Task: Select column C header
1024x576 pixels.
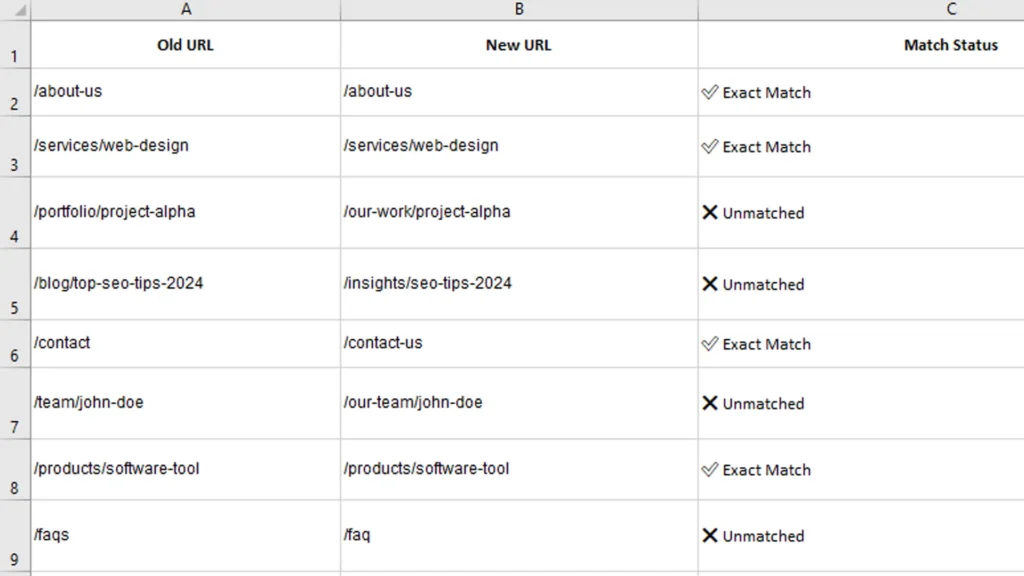Action: point(950,9)
